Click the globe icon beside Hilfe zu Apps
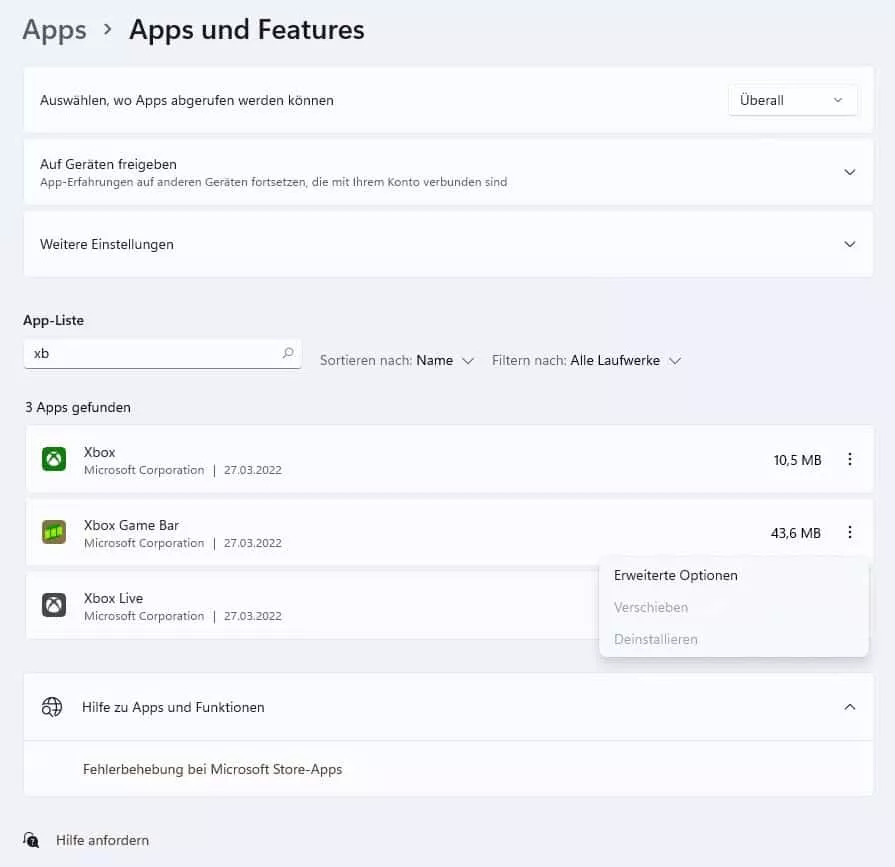 pos(52,707)
